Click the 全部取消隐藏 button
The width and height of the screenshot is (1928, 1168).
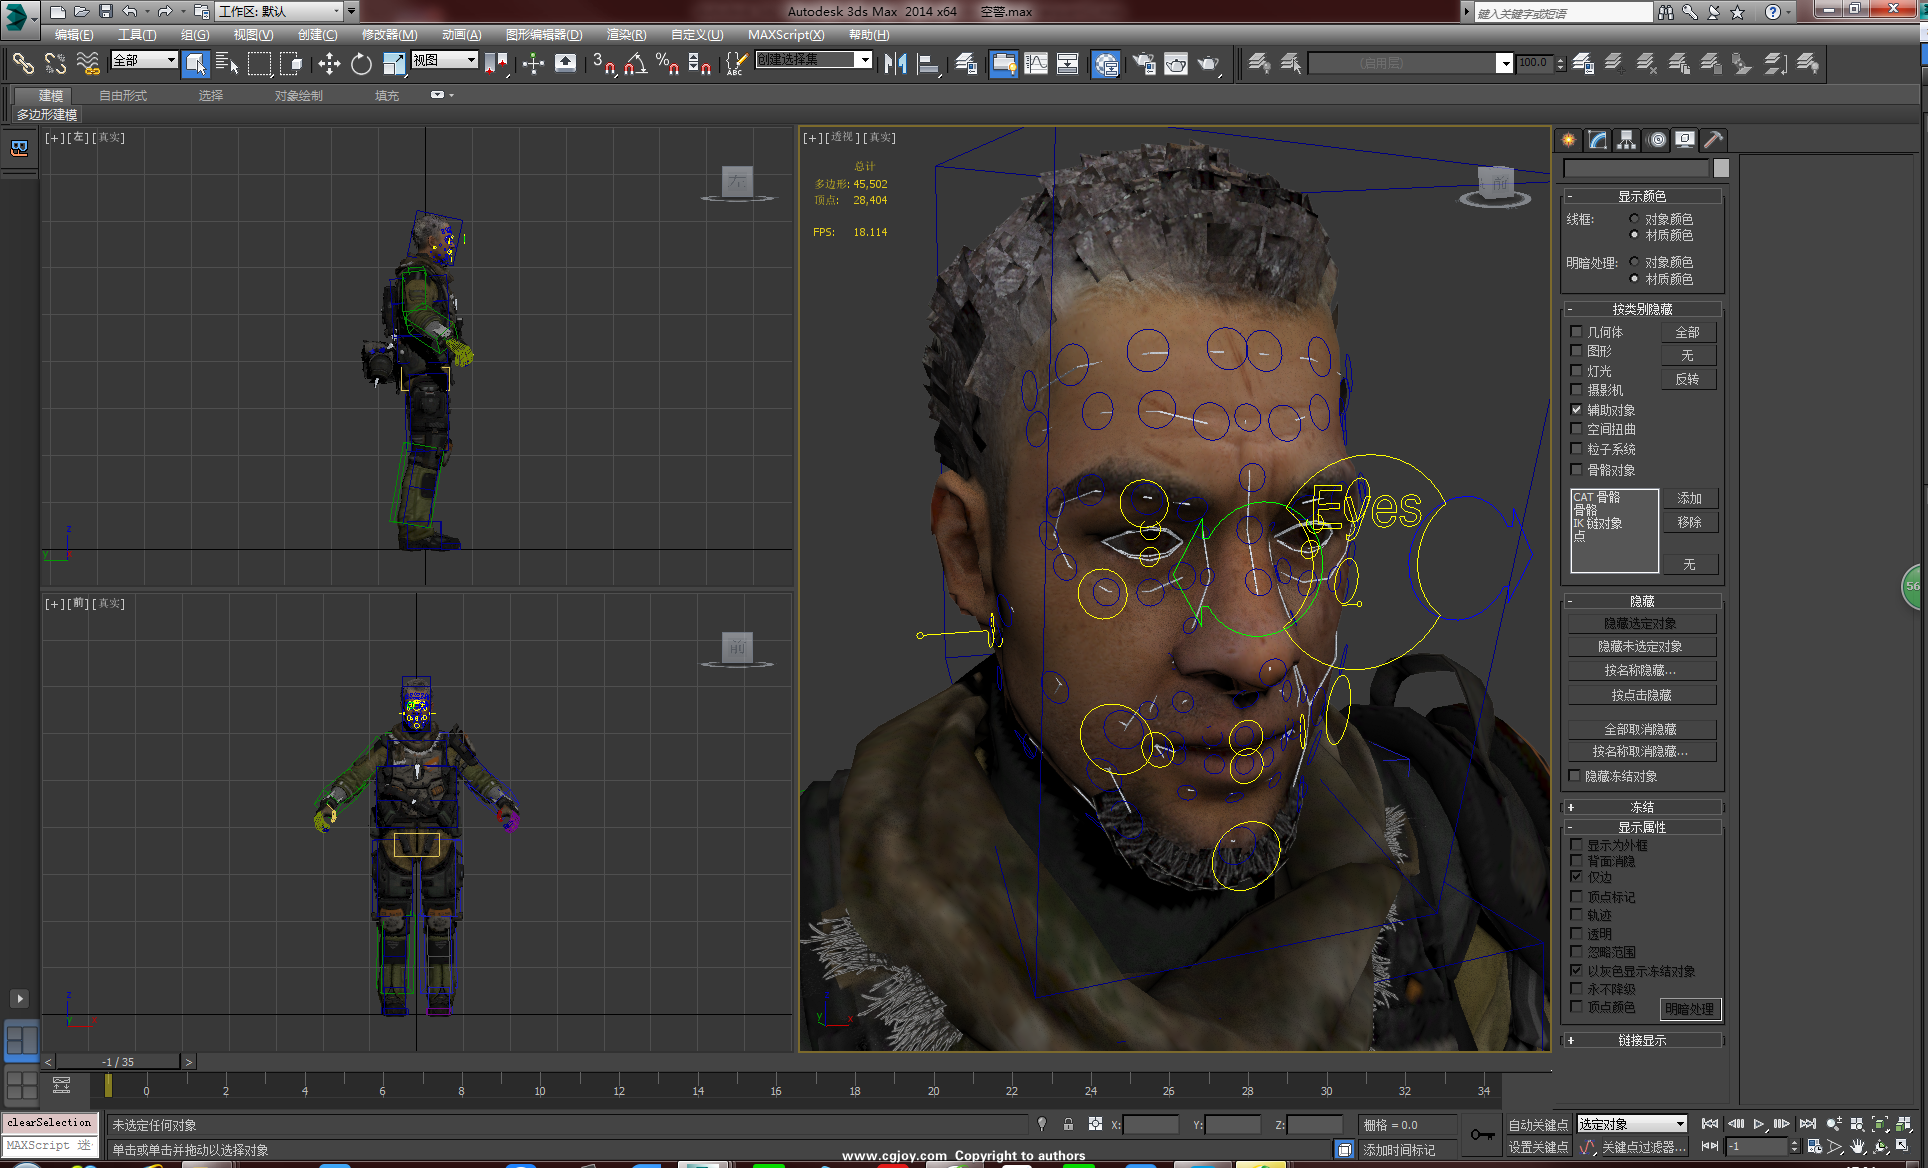[x=1640, y=730]
